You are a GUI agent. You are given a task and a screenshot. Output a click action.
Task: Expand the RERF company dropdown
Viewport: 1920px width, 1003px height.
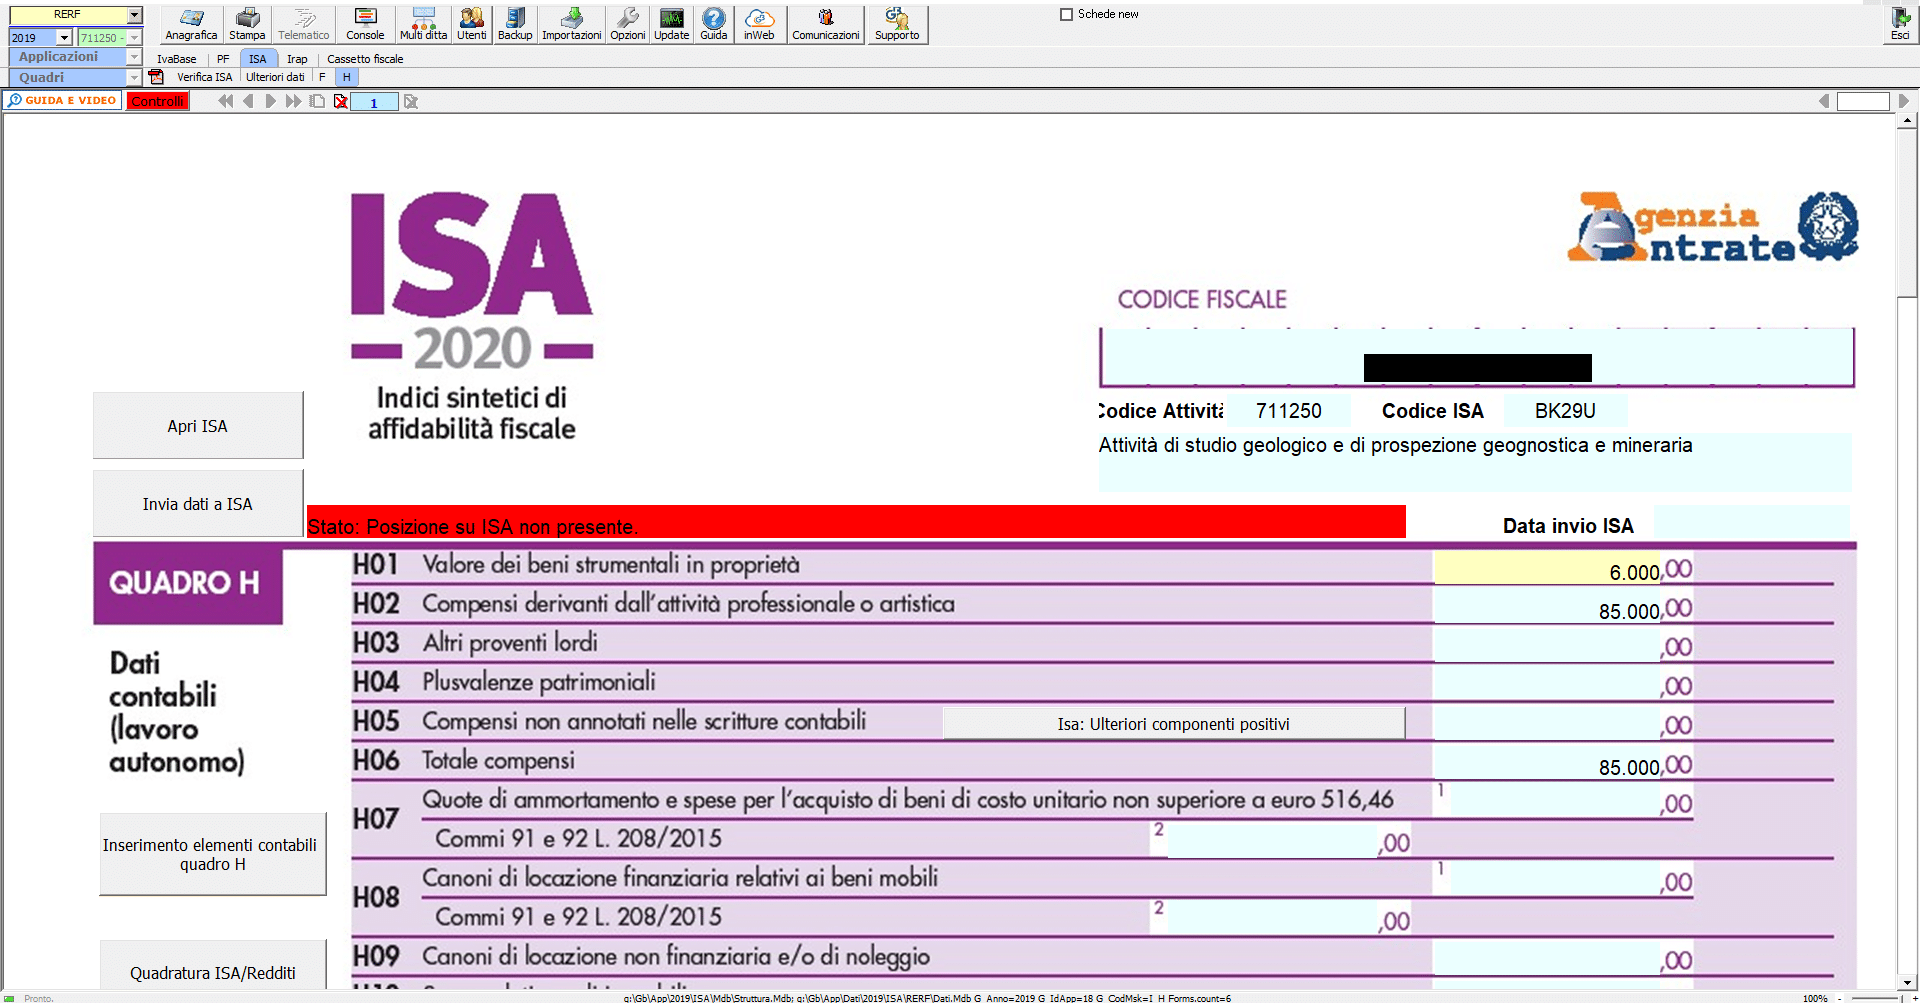tap(135, 14)
